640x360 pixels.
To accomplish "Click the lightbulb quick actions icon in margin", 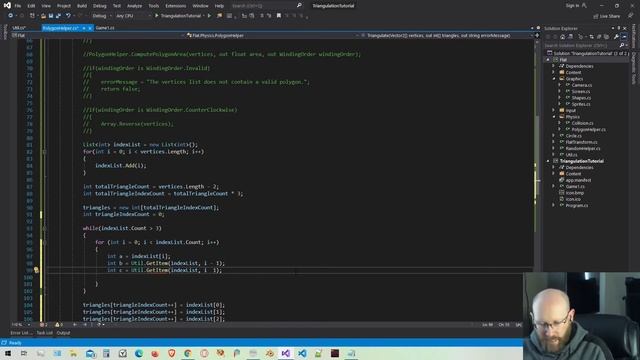I will (36, 270).
